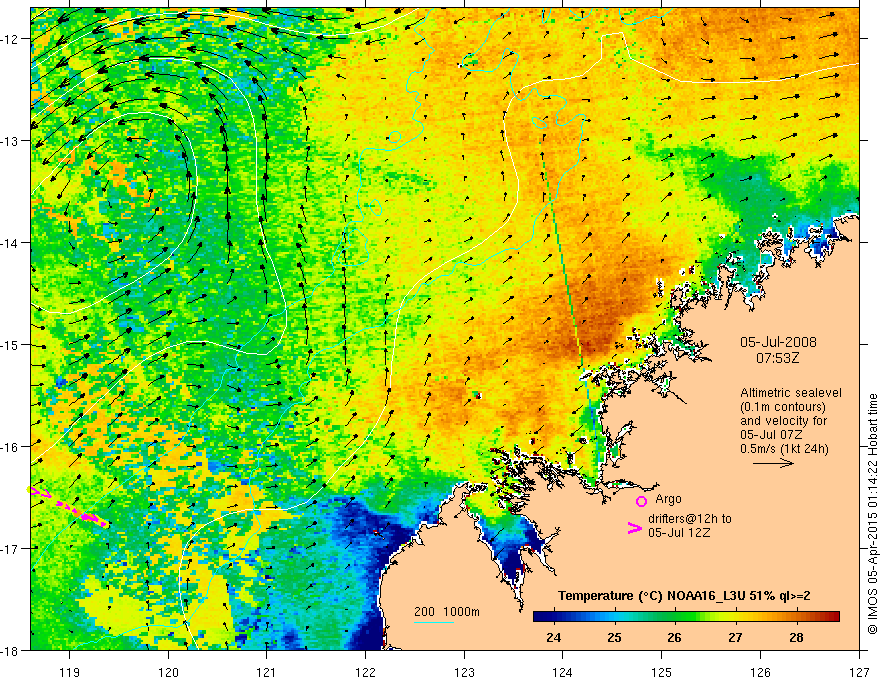Click longitude axis label 123
The width and height of the screenshot is (880, 680).
tap(464, 672)
